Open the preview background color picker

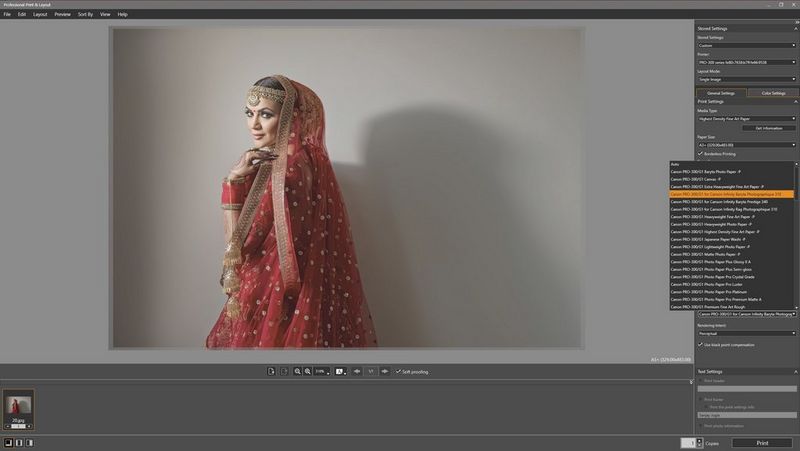340,371
